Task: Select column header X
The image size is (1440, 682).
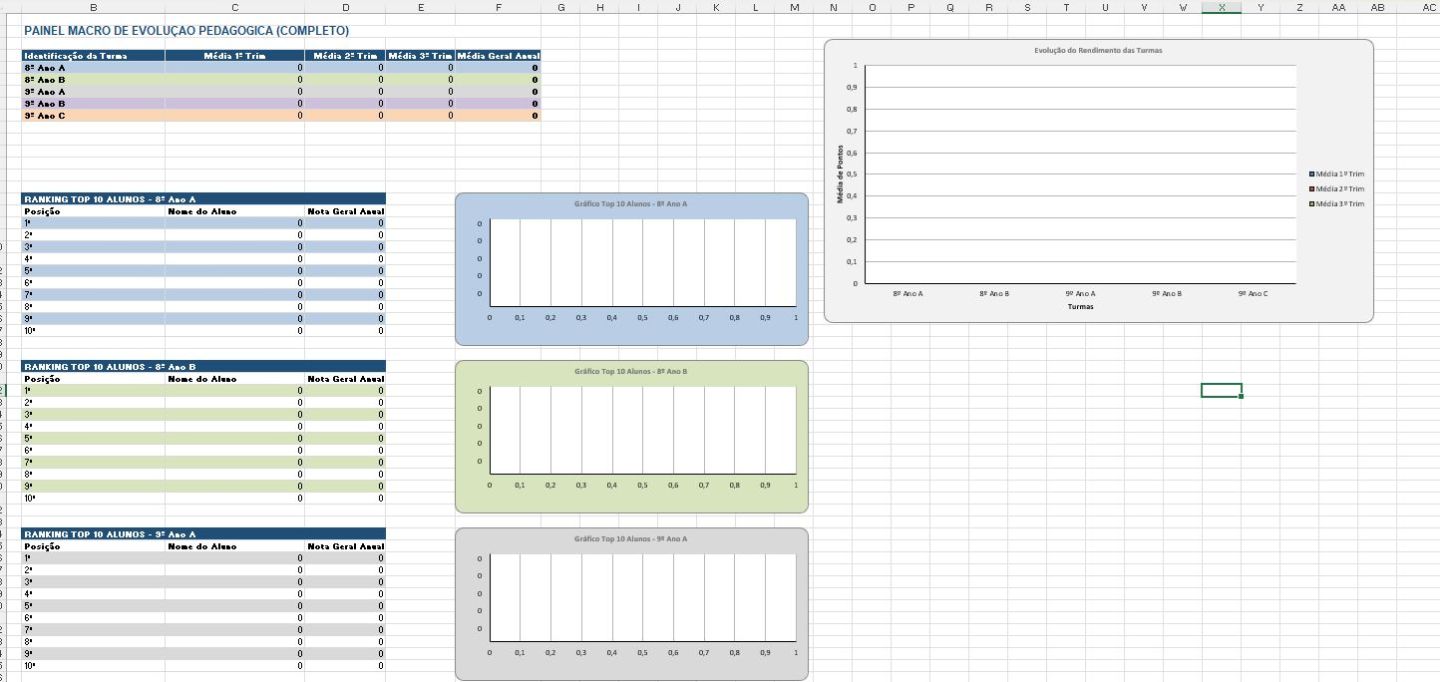Action: [1221, 7]
